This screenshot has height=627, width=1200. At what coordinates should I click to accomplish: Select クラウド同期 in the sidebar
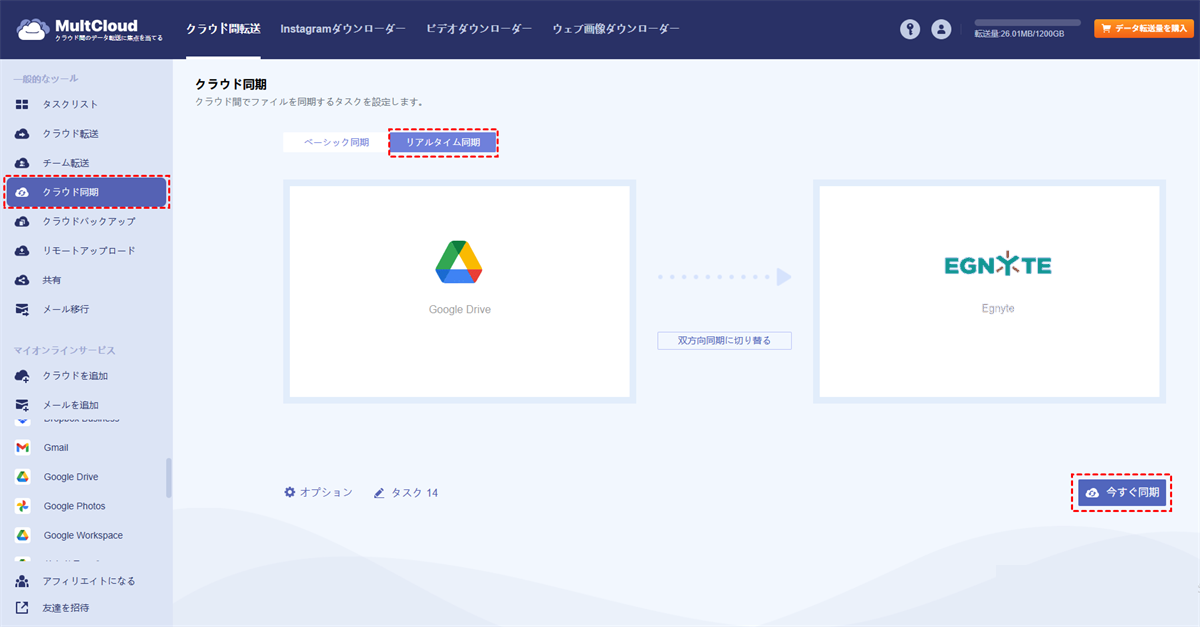(x=86, y=192)
